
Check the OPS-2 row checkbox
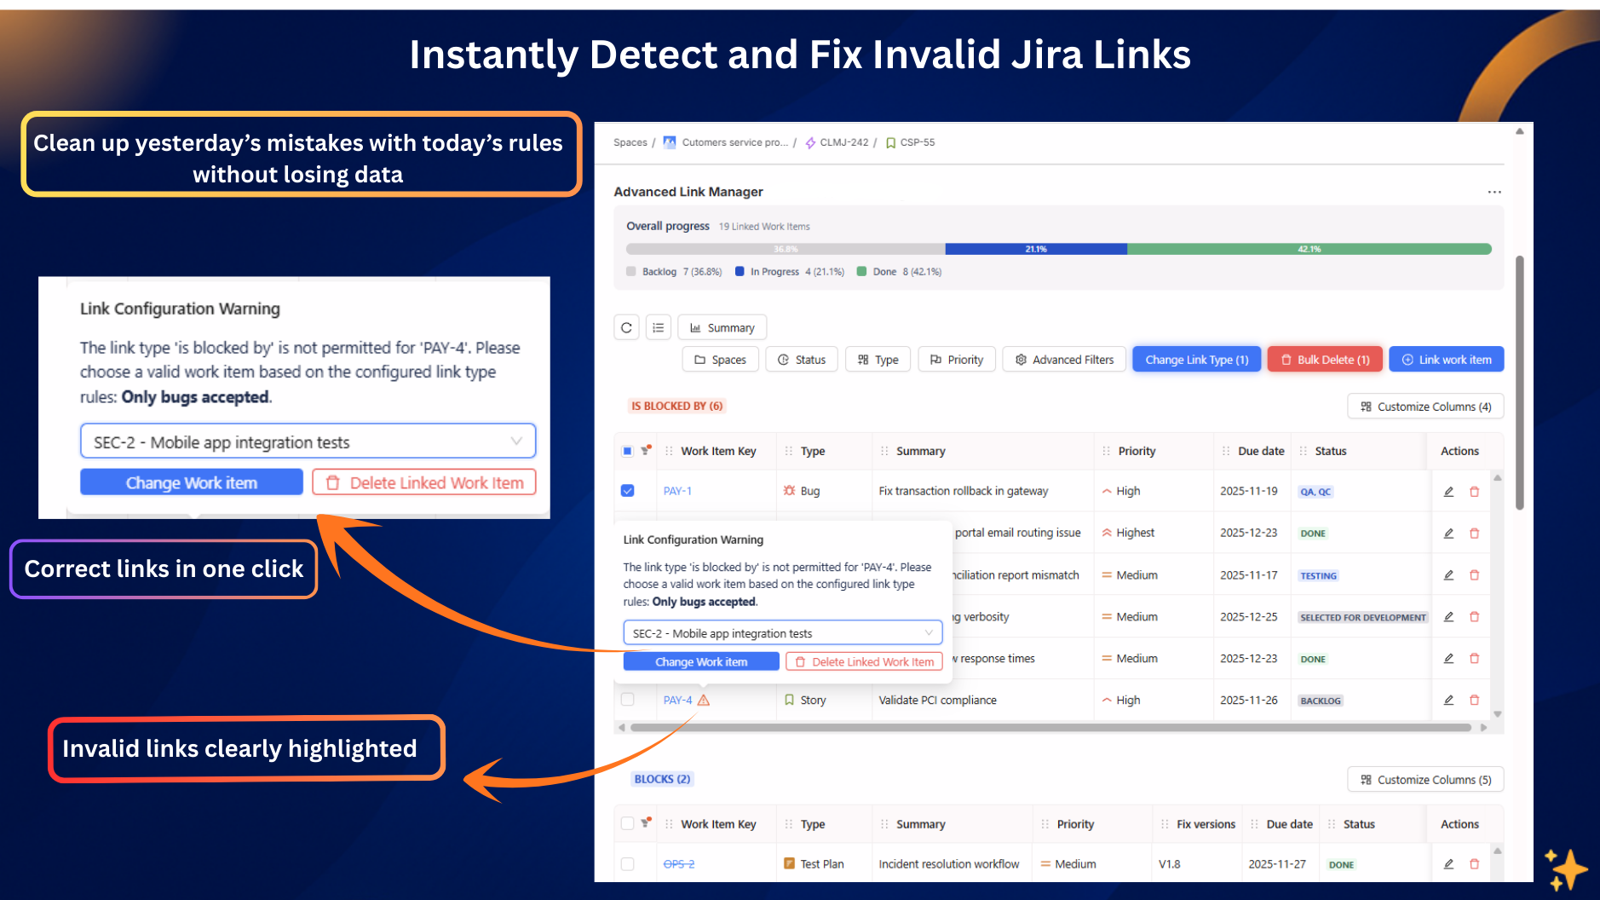[627, 864]
